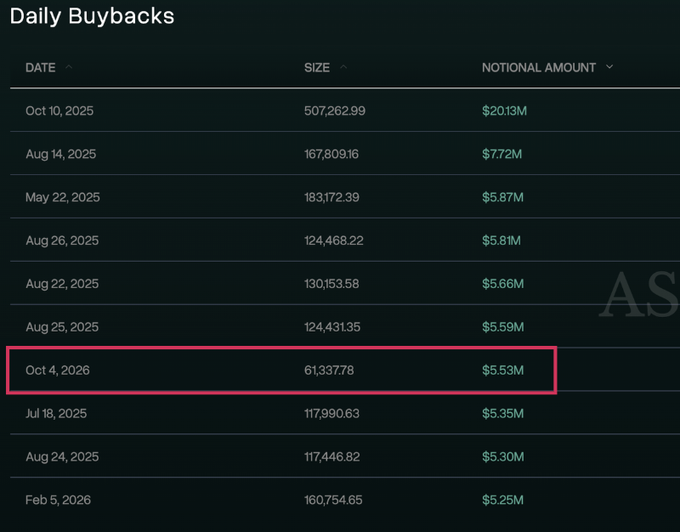
Task: Toggle NOTIONAL AMOUNT descending chevron
Action: [609, 67]
